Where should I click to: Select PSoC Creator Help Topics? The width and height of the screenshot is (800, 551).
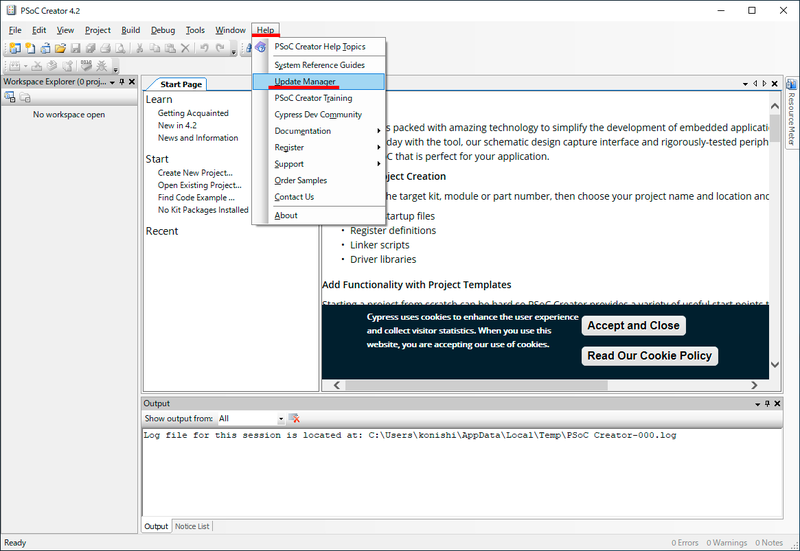click(318, 46)
